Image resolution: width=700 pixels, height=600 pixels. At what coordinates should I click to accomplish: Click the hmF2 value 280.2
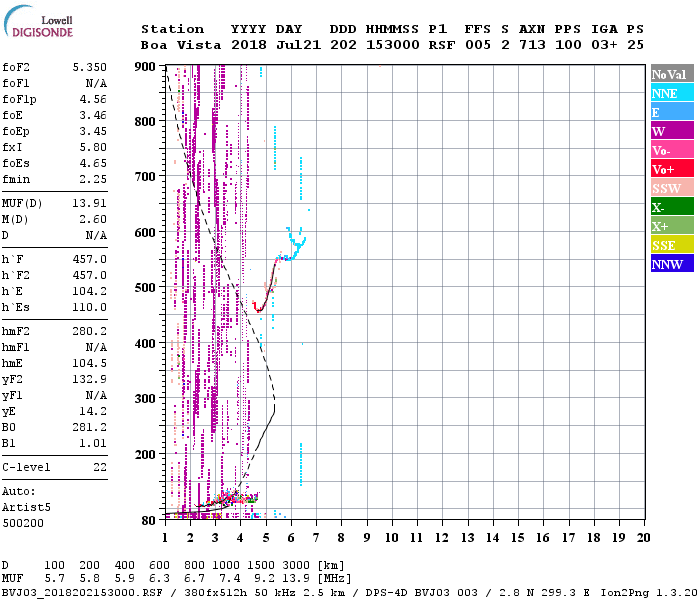(x=89, y=331)
